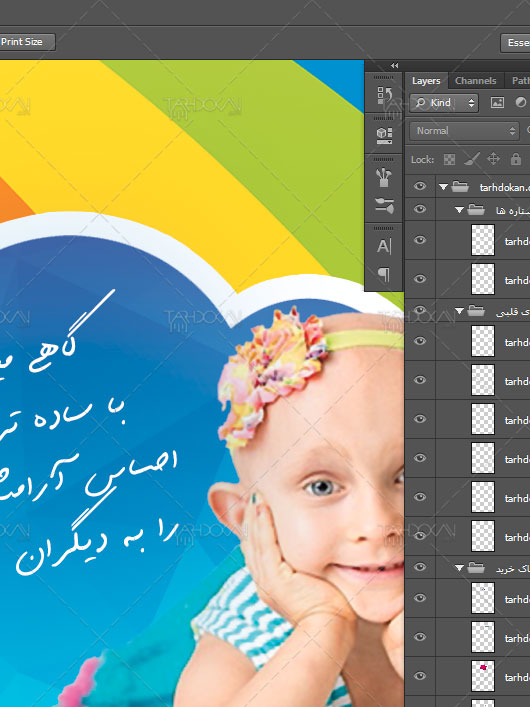Open the Paragraph panel icon
530x707 pixels.
[x=384, y=274]
